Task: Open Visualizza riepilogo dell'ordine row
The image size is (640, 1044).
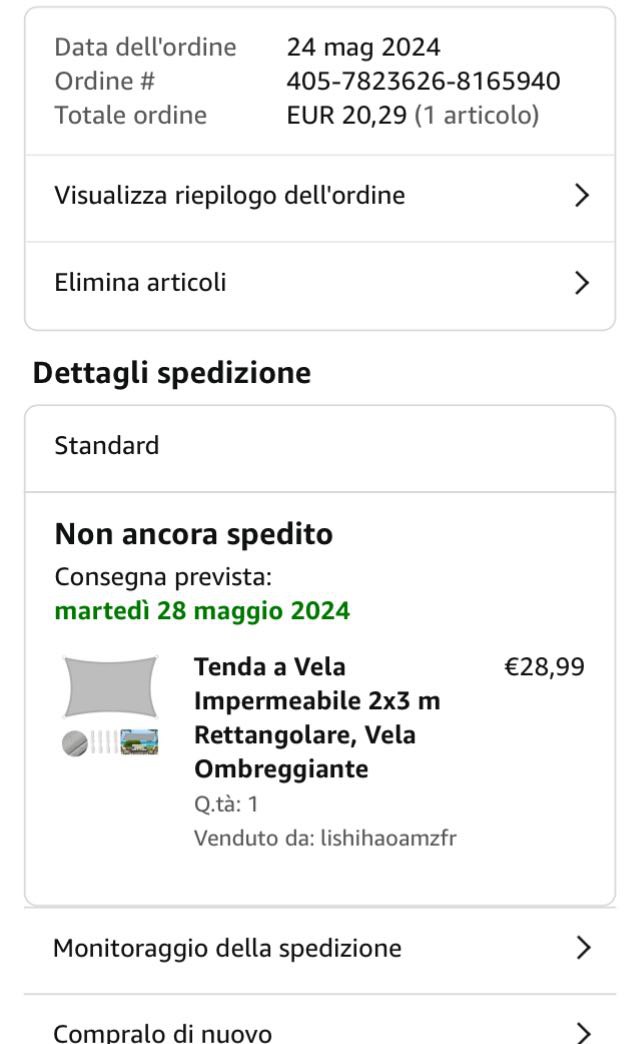Action: [230, 196]
